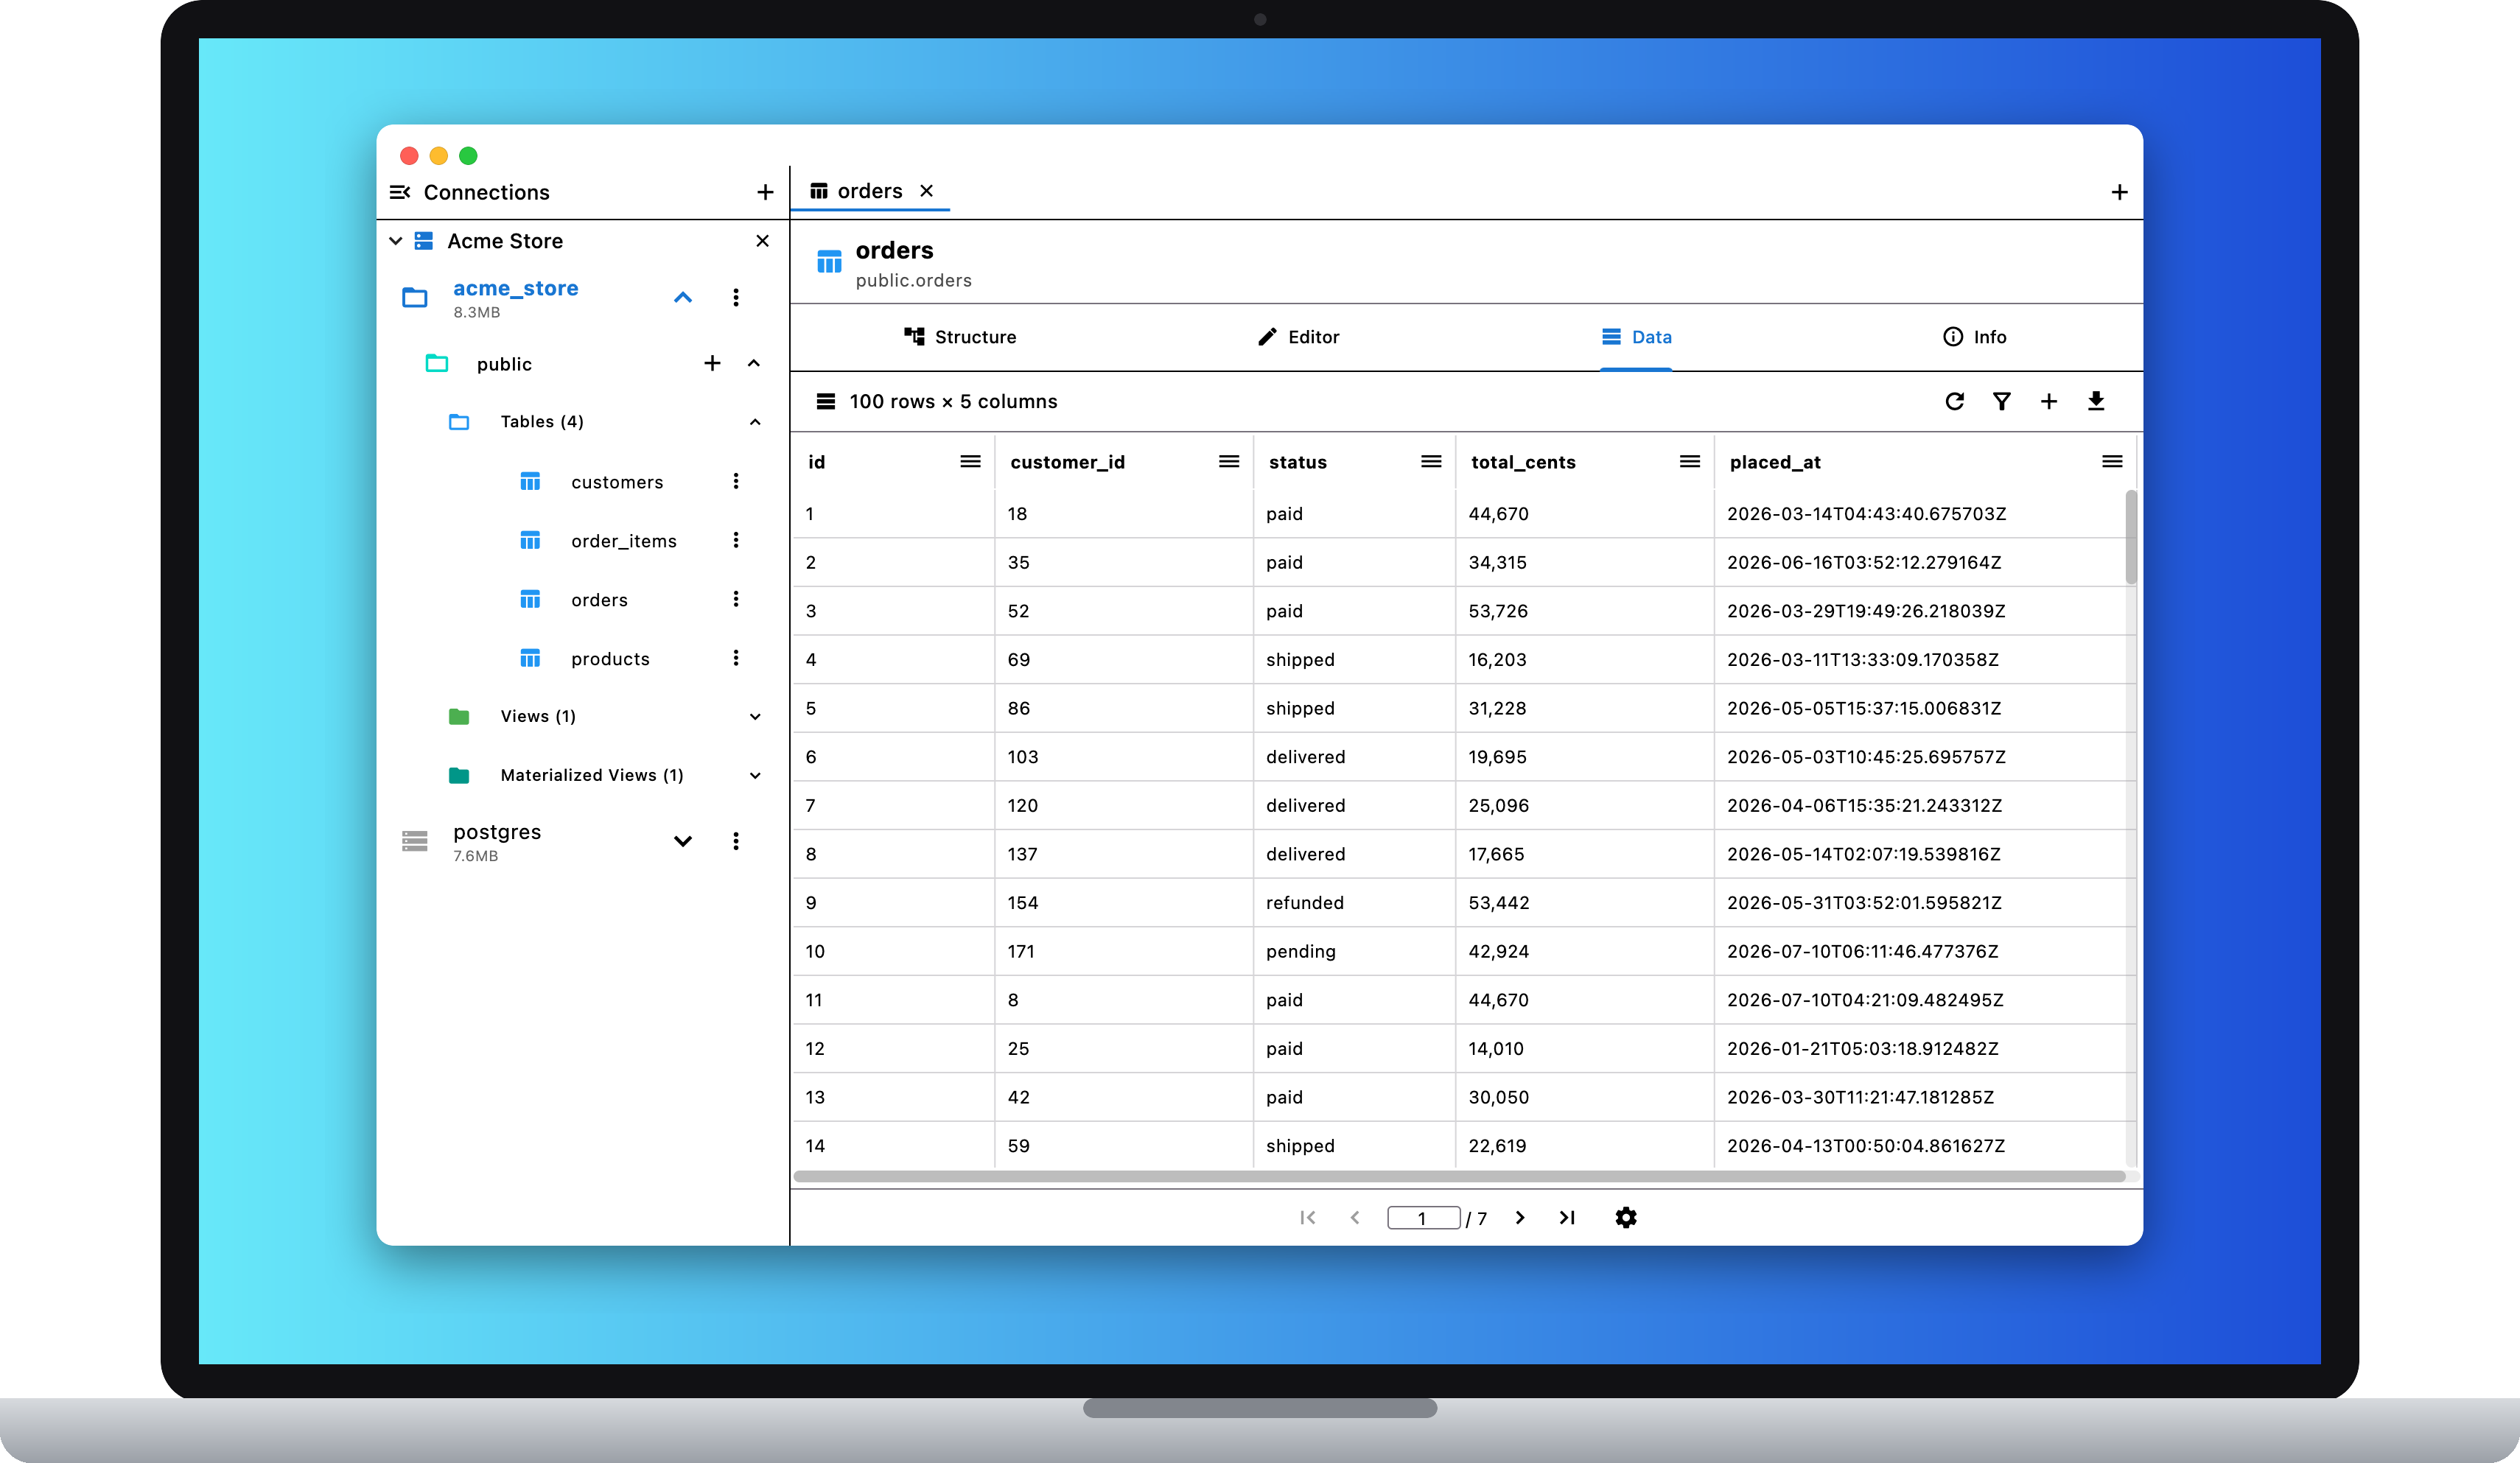Open a new tab with plus
Viewport: 2520px width, 1463px height.
click(2119, 192)
